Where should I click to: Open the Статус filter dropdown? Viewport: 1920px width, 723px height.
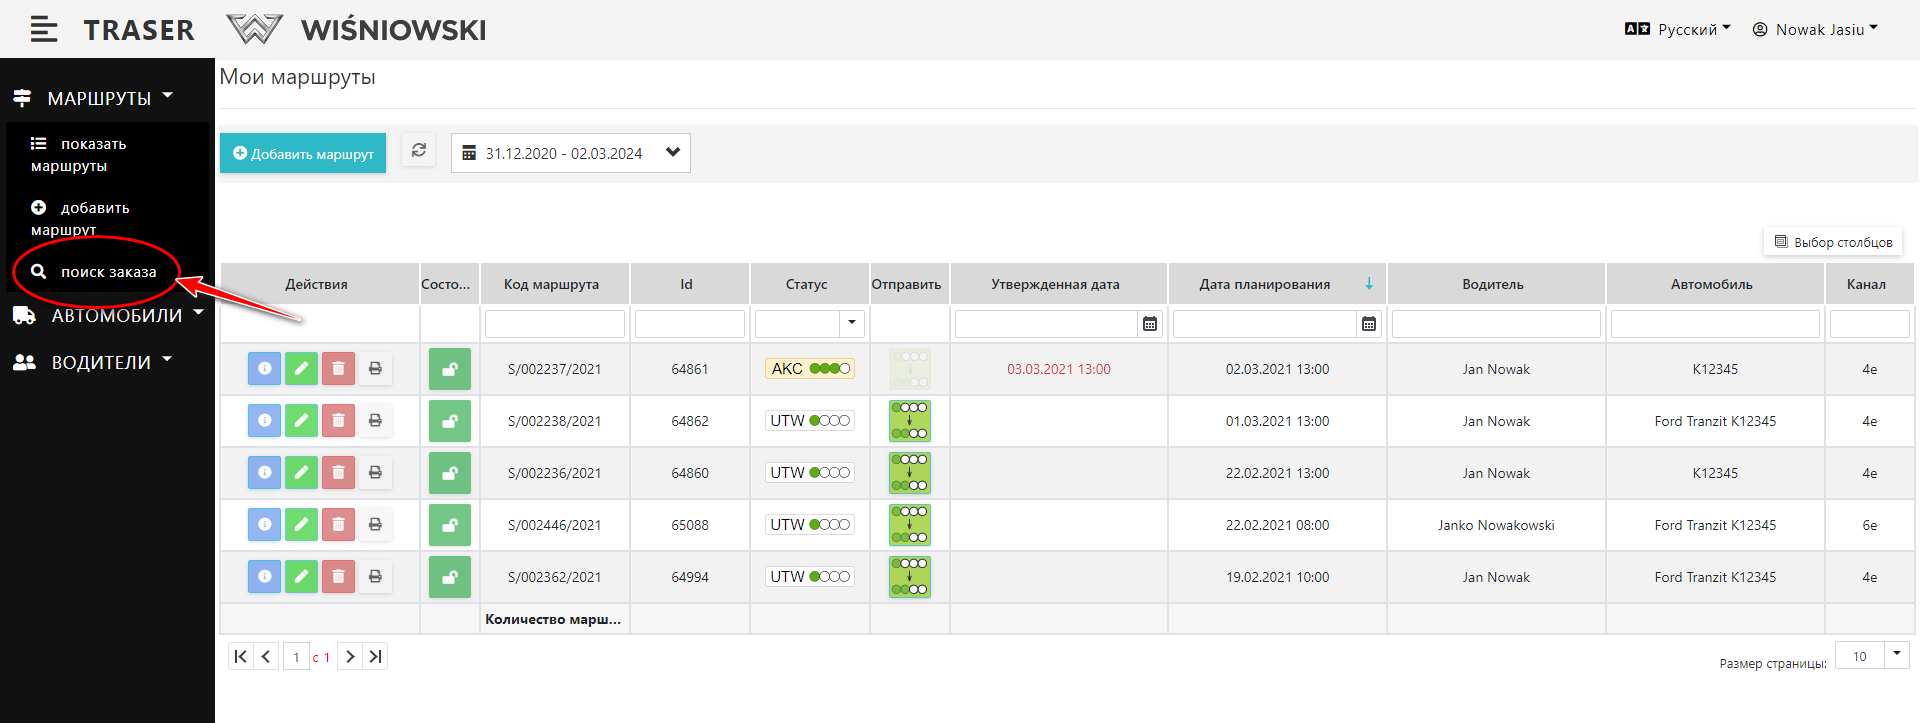pyautogui.click(x=851, y=323)
